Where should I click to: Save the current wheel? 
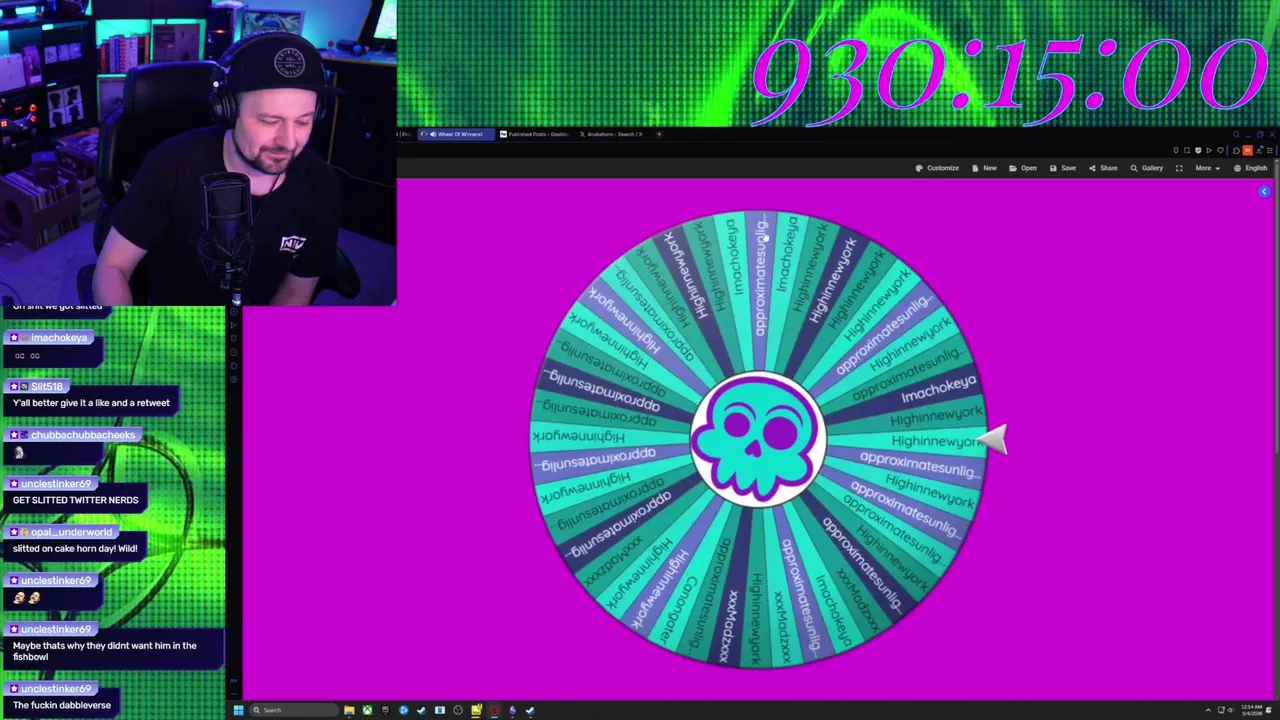pos(1063,168)
